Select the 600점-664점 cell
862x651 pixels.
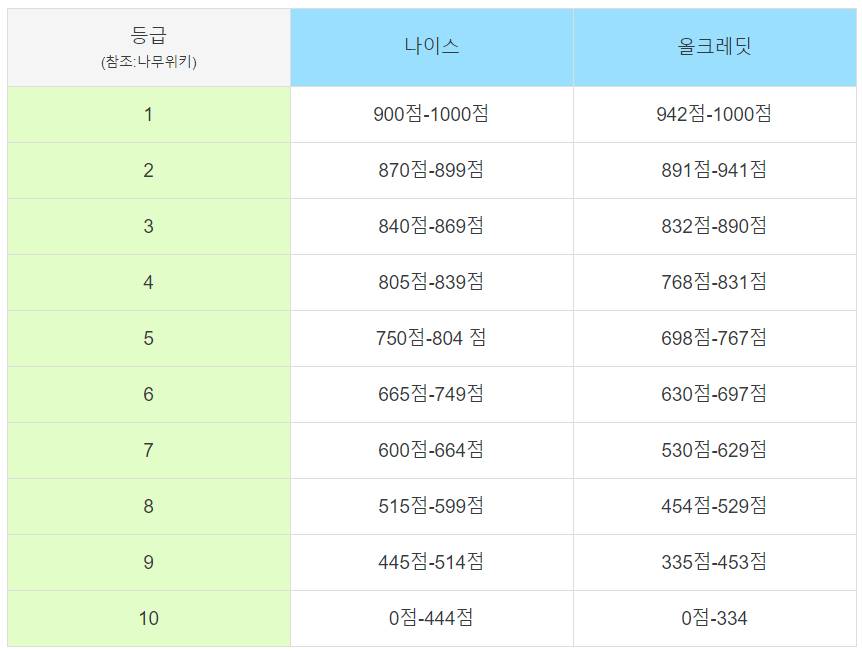[432, 451]
